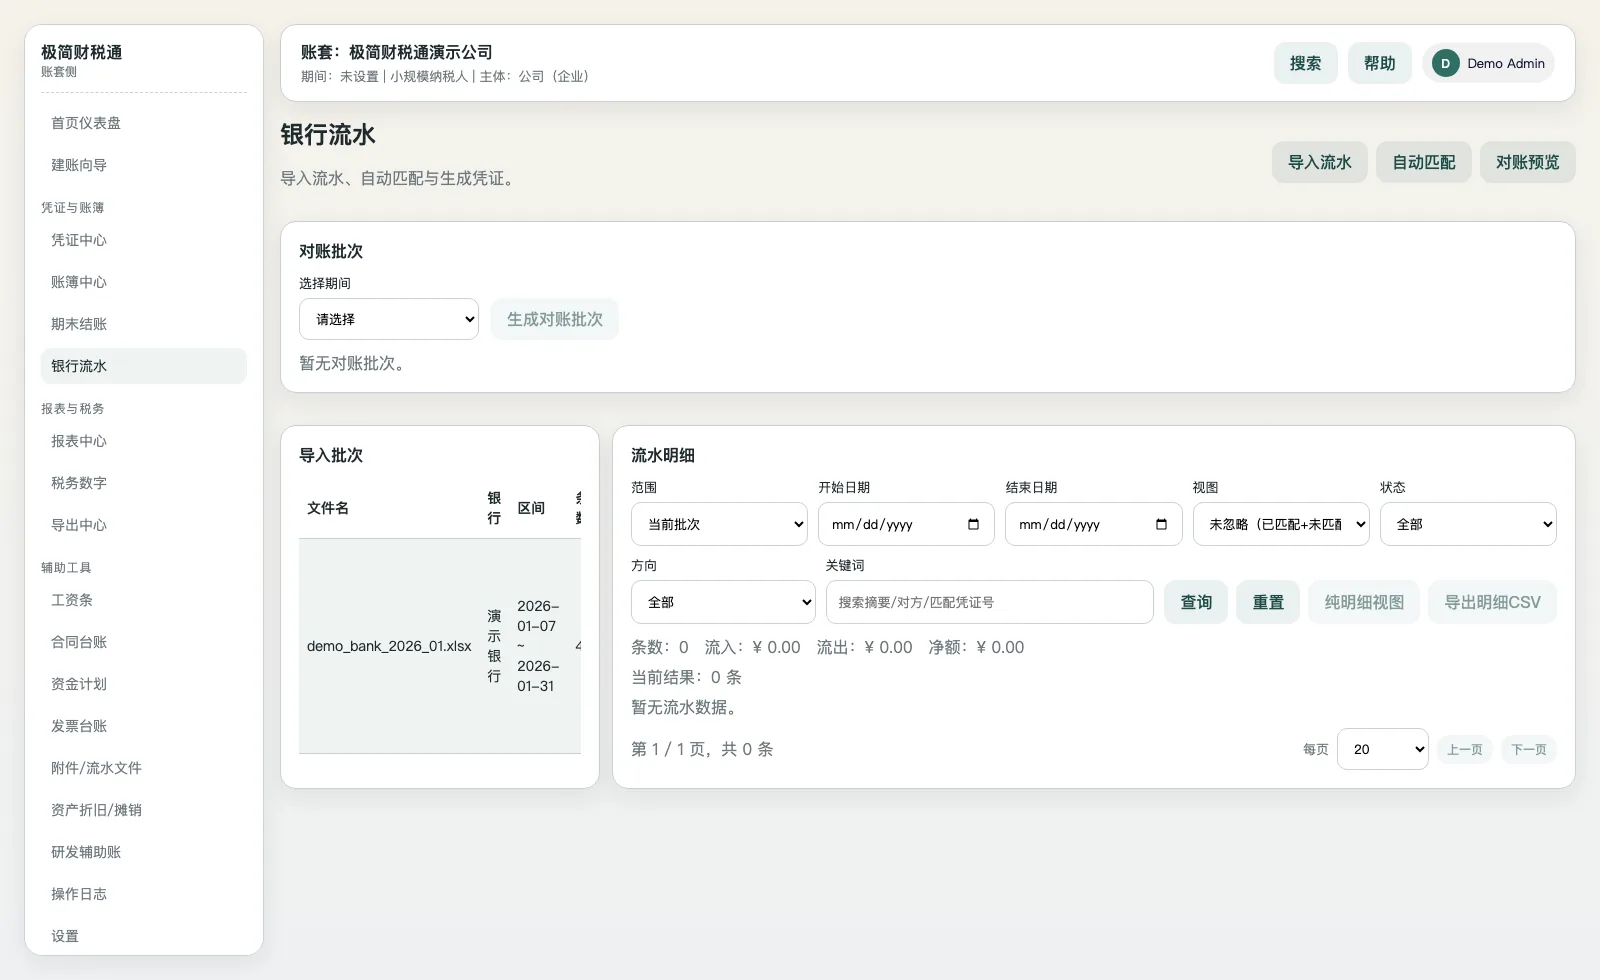Open the start date calendar picker
This screenshot has width=1600, height=980.
tap(975, 523)
